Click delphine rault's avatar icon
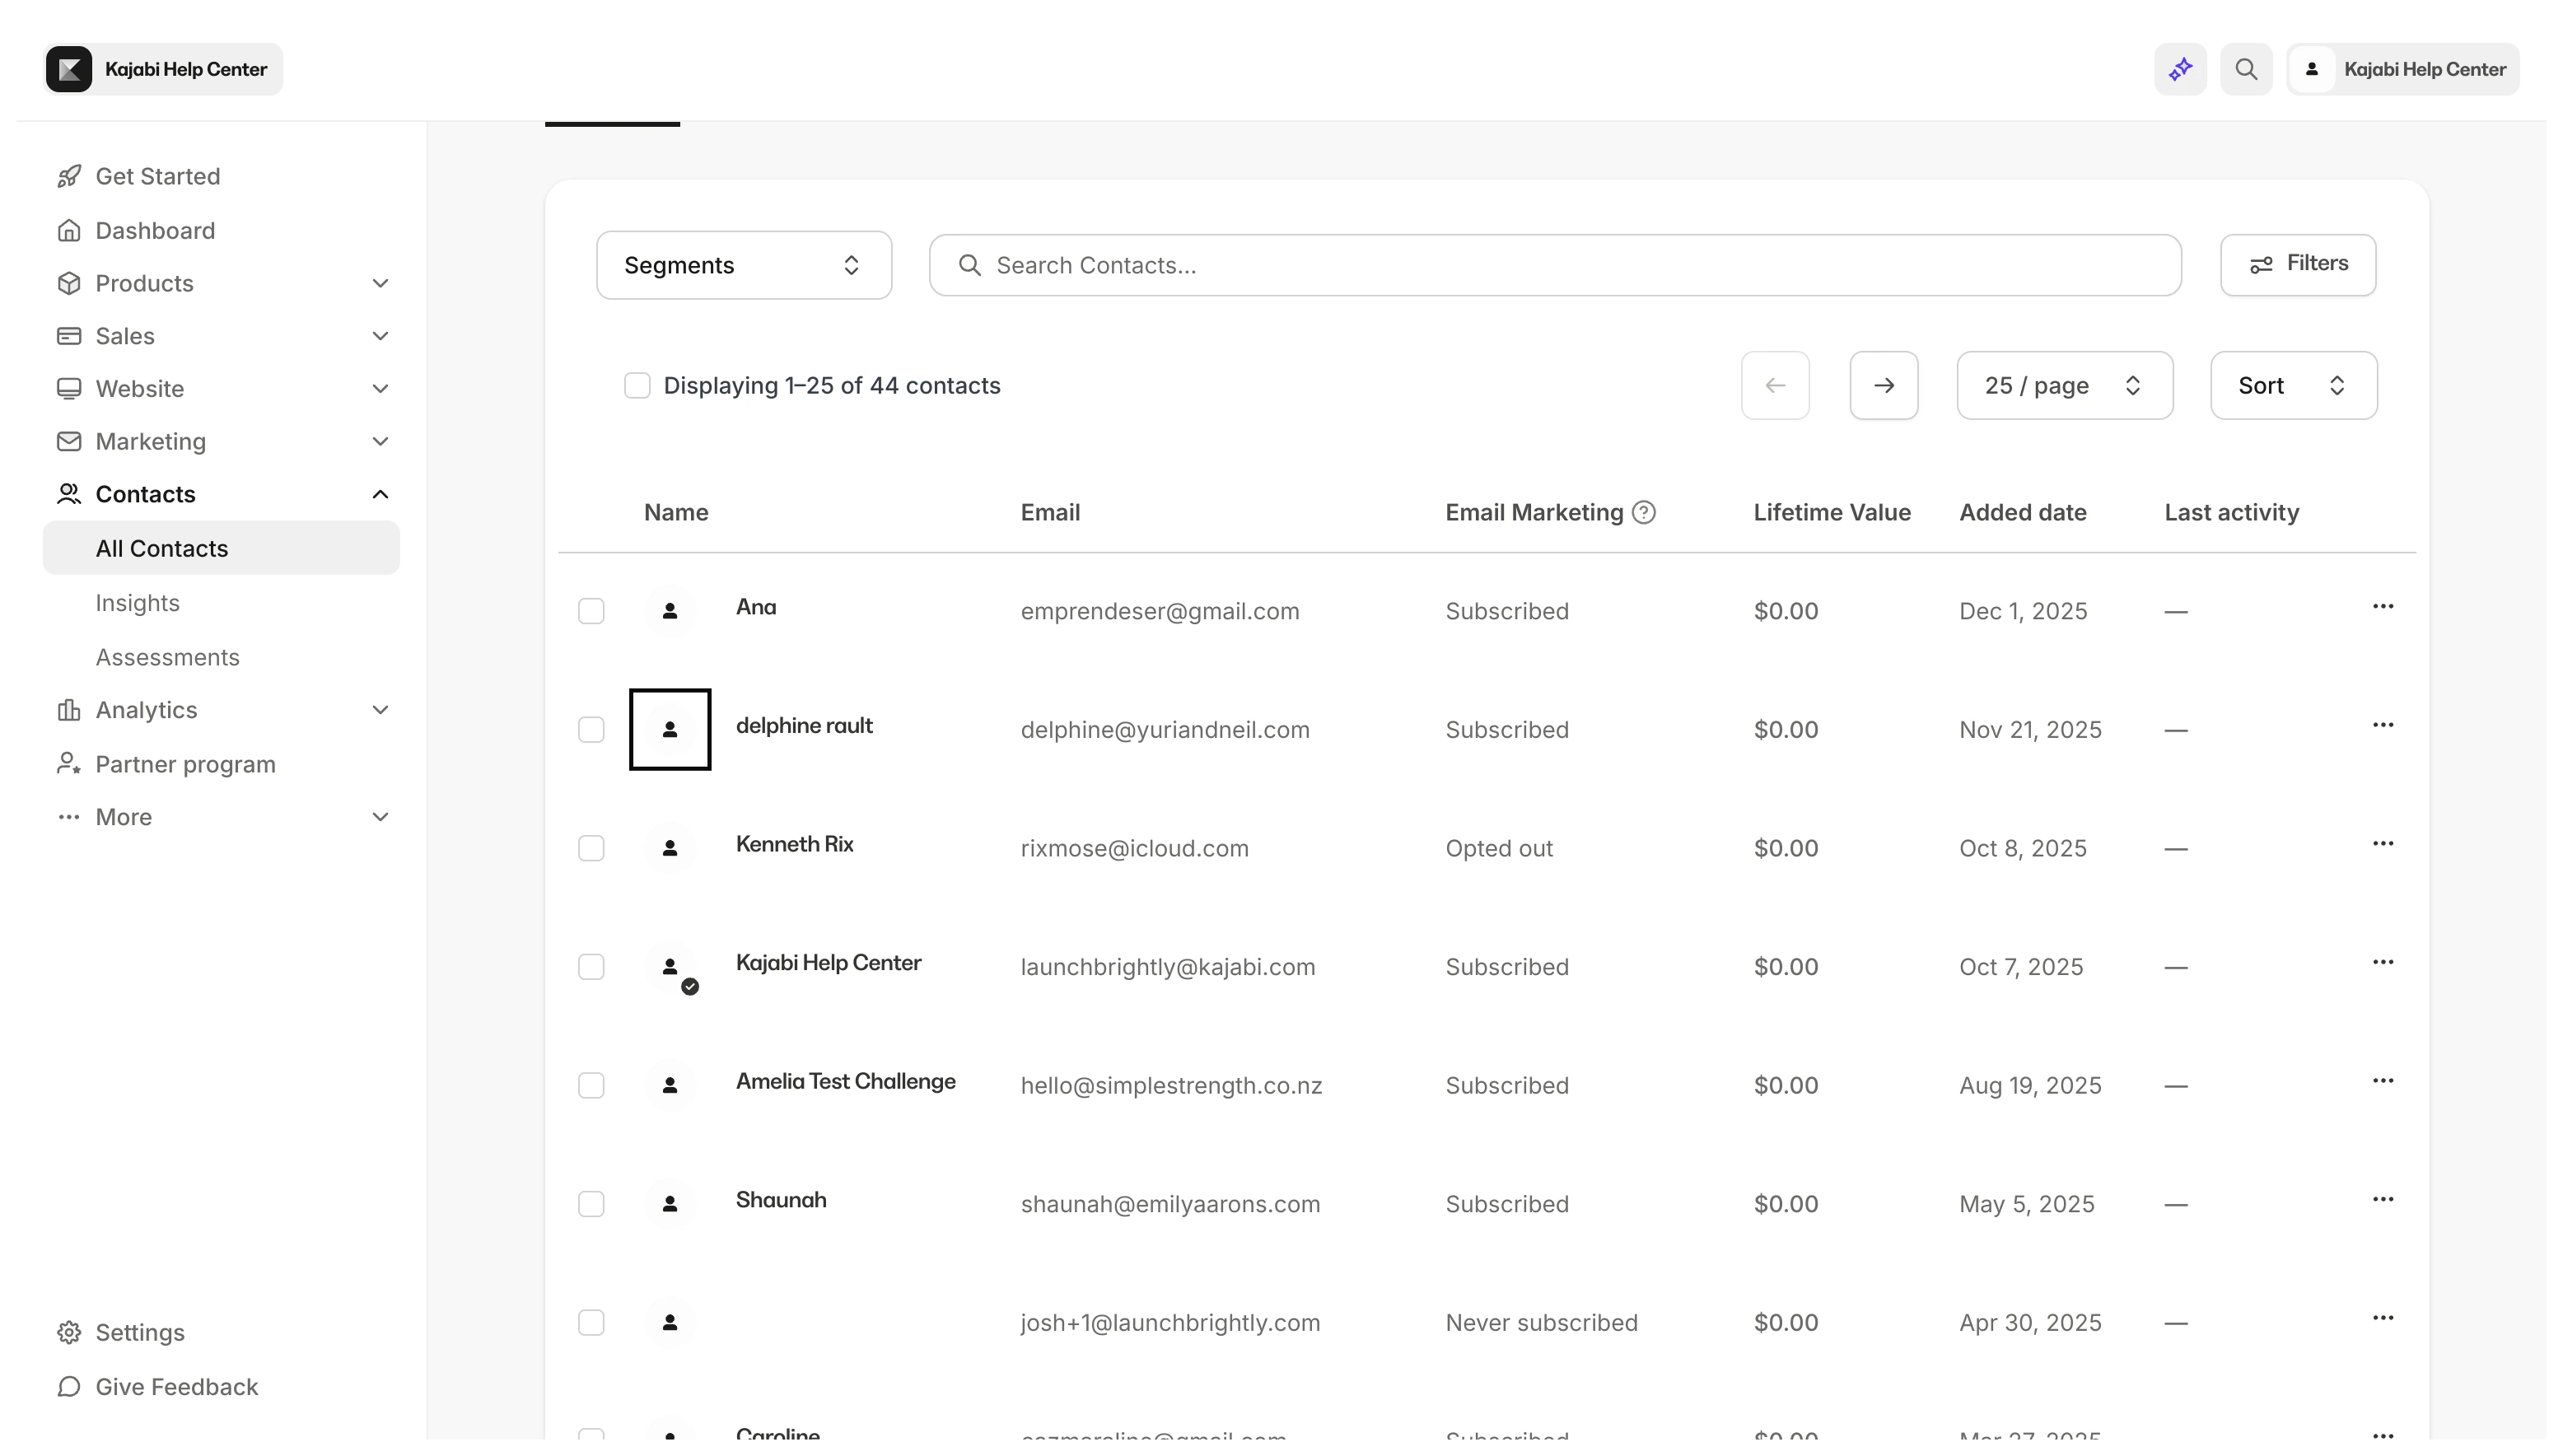 670,730
